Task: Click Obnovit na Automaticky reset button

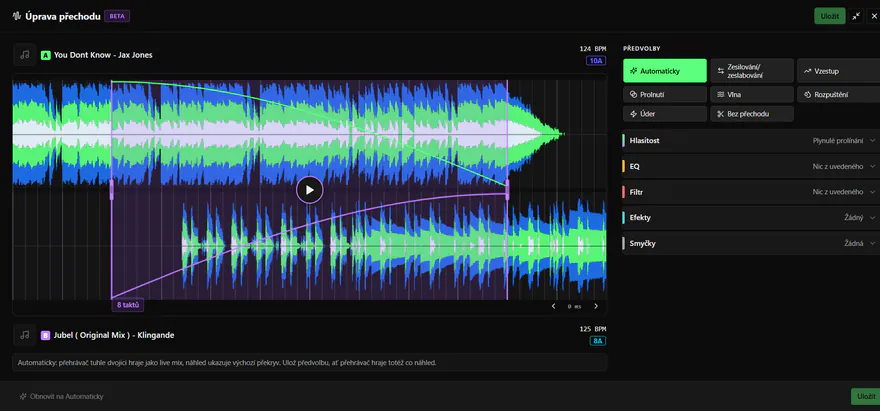Action: [x=62, y=396]
